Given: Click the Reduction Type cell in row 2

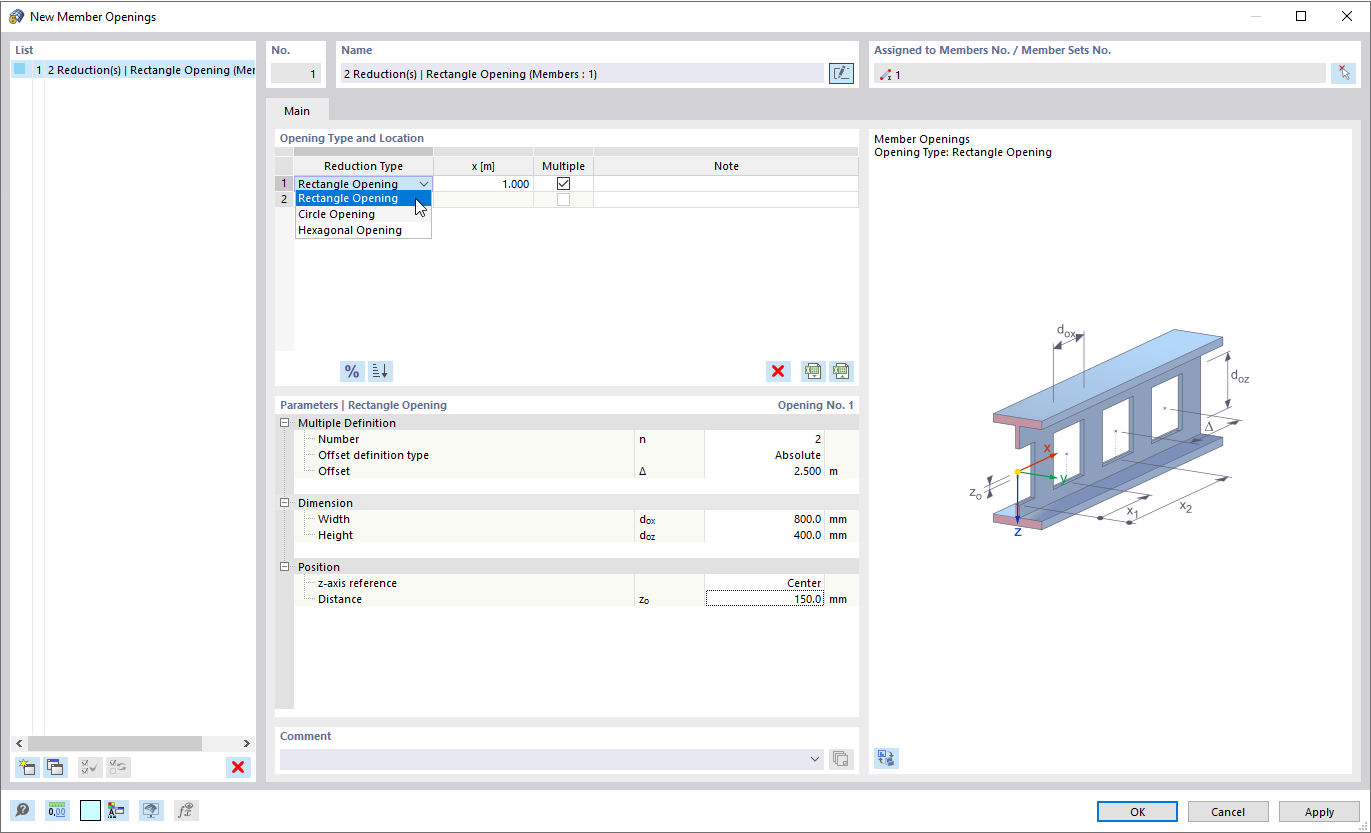Looking at the screenshot, I should [363, 200].
